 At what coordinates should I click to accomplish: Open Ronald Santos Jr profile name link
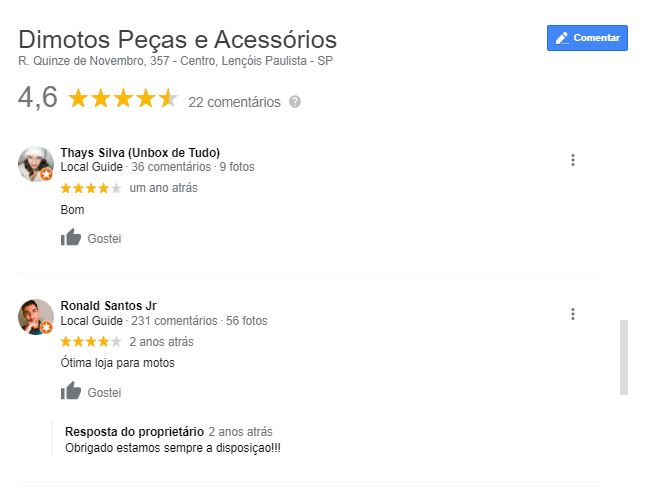point(108,306)
